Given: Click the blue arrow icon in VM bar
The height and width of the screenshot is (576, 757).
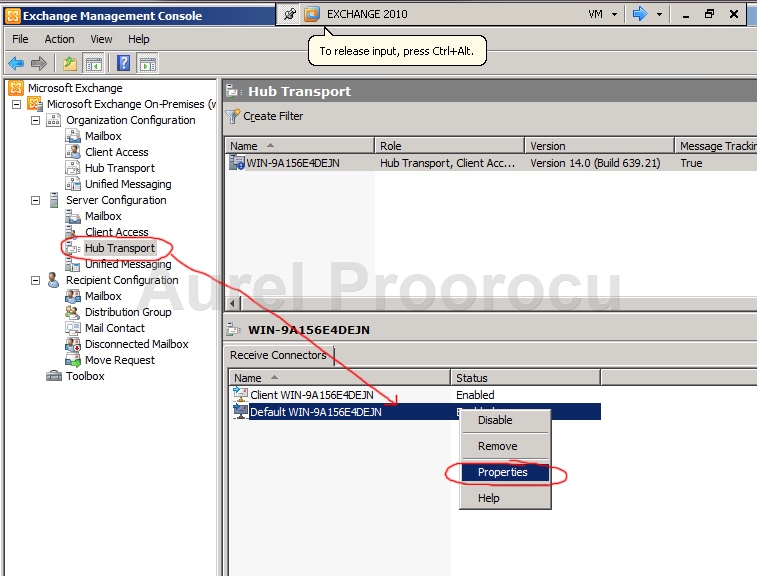Looking at the screenshot, I should pos(640,14).
